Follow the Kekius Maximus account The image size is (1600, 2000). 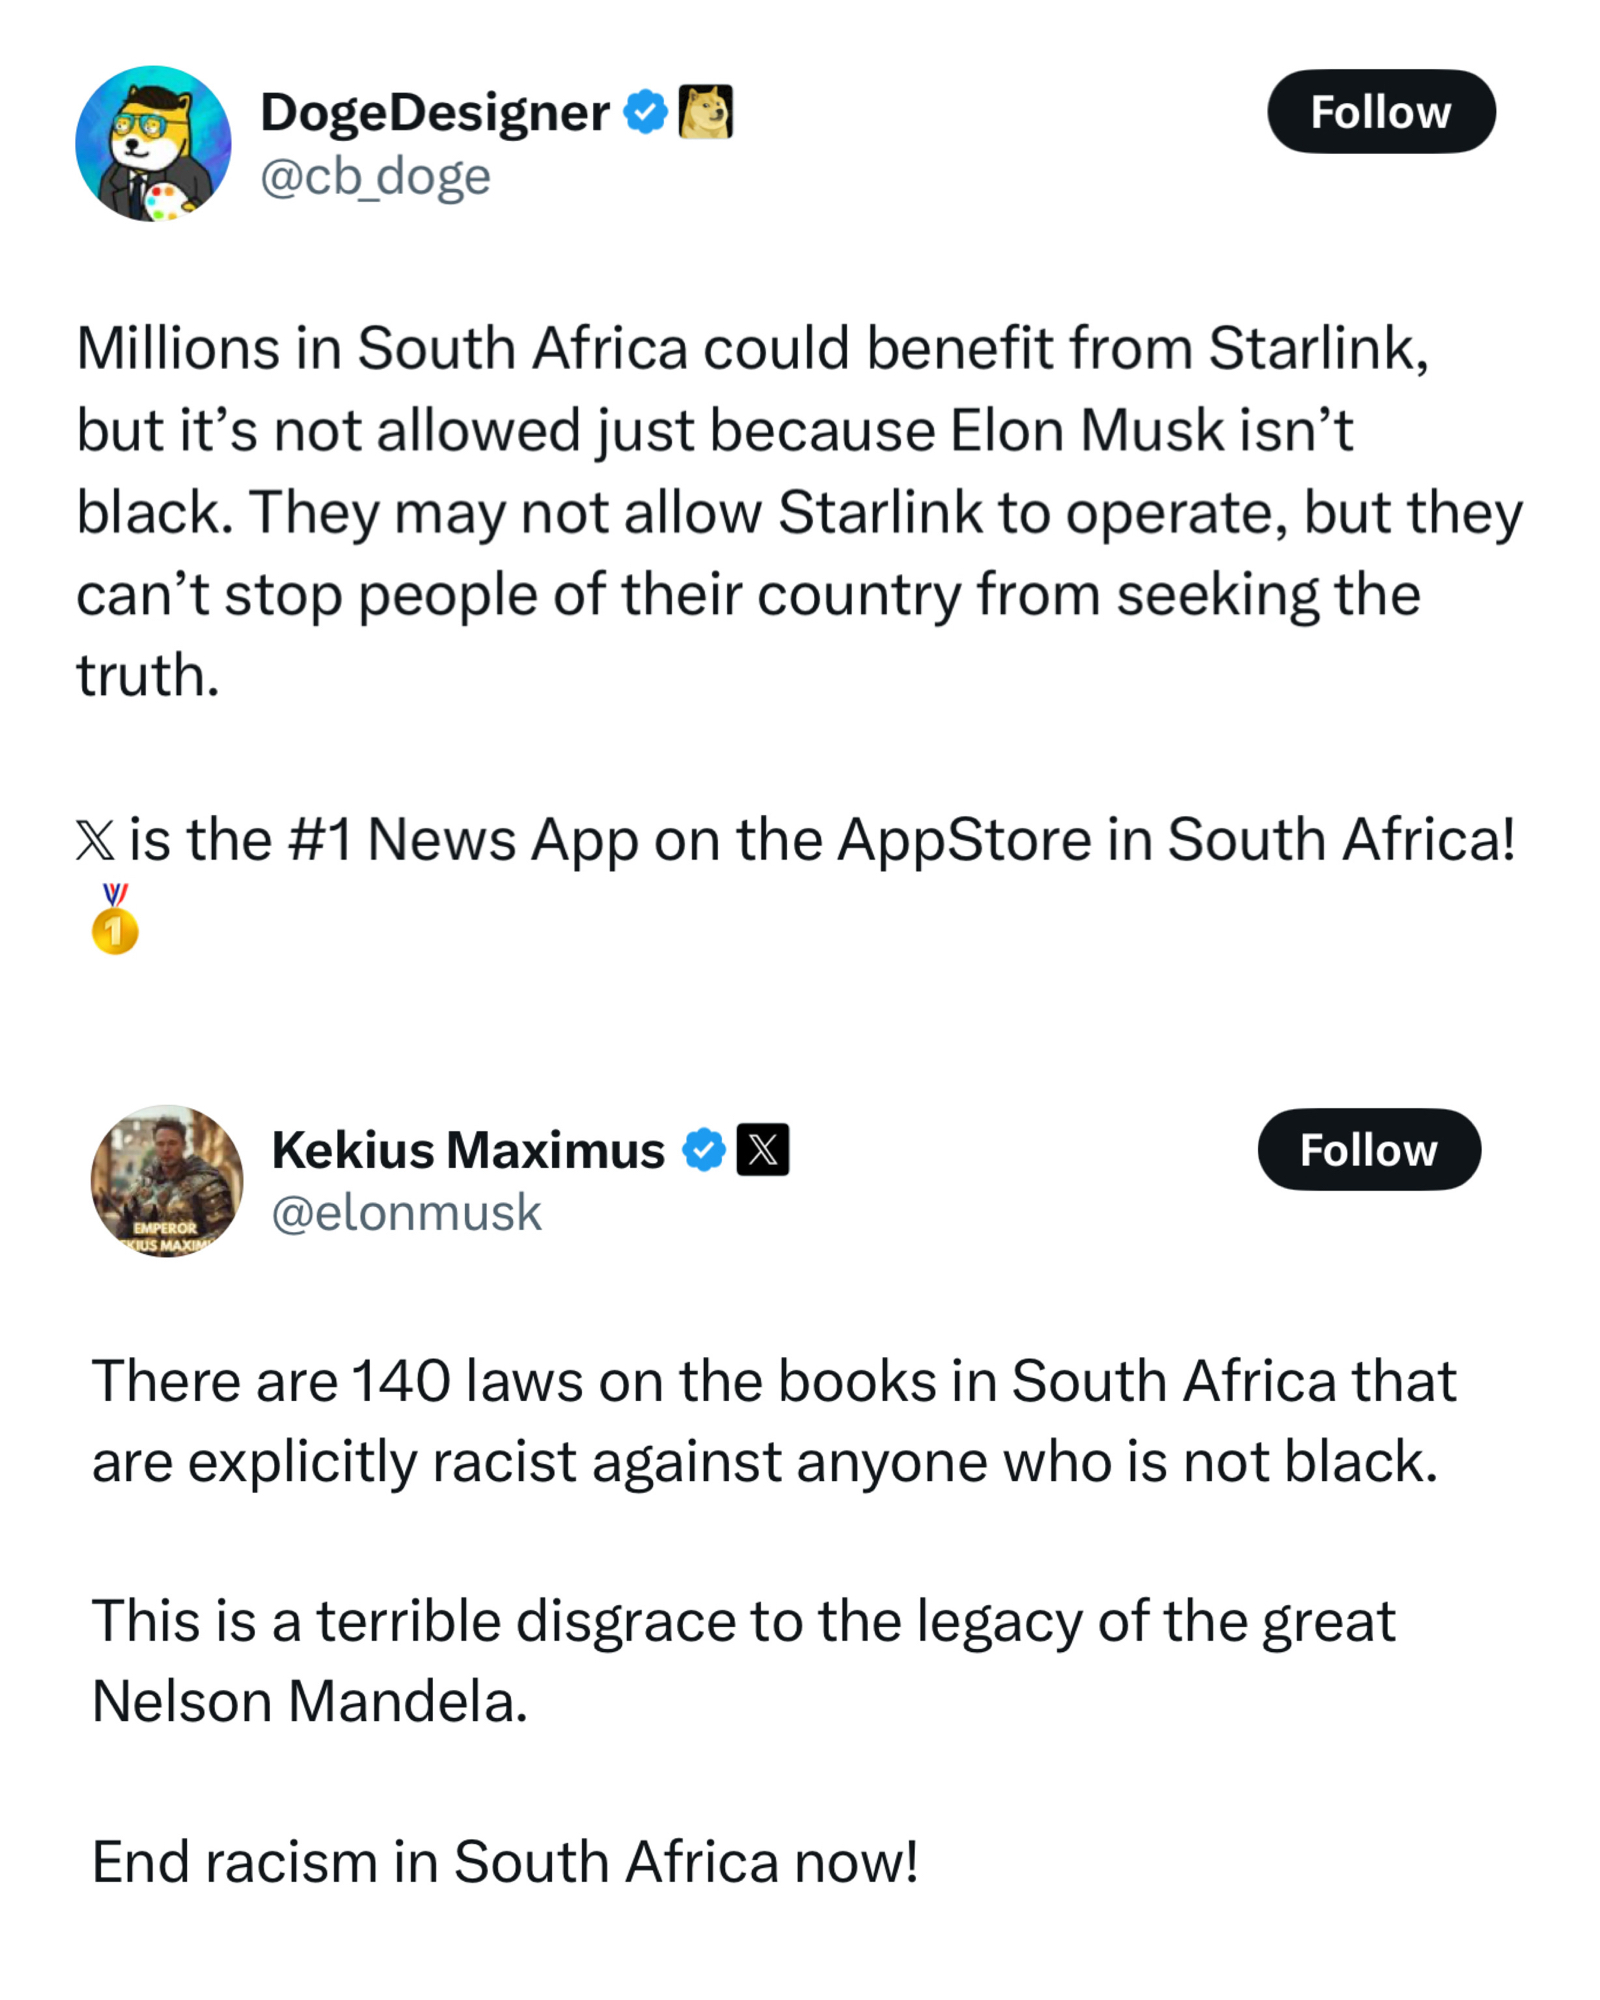tap(1368, 1150)
